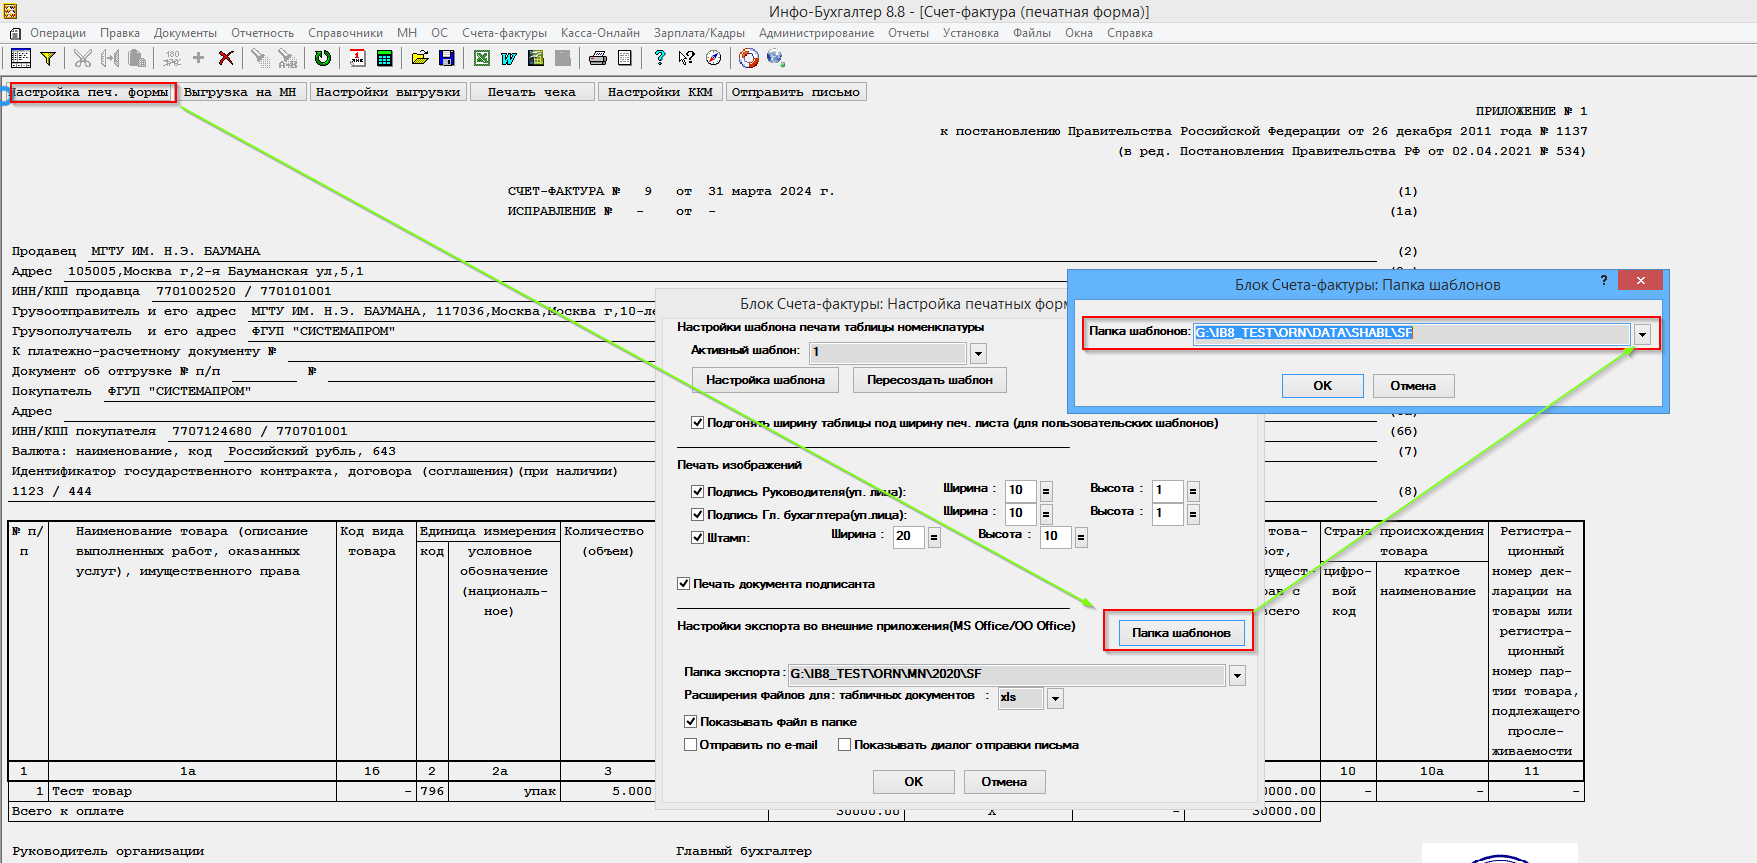This screenshot has width=1757, height=863.
Task: Click the paste clipboard icon
Action: tap(137, 58)
